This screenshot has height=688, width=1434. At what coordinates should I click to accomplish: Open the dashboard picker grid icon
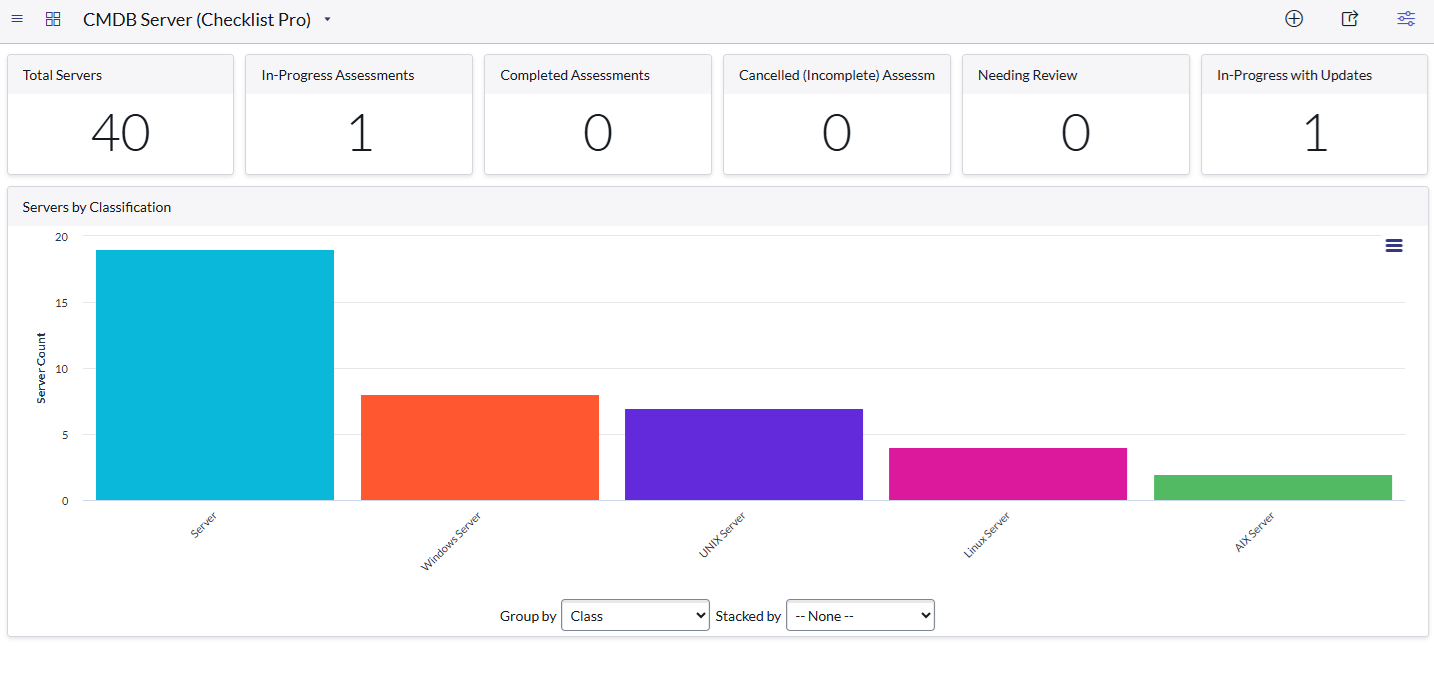point(52,18)
